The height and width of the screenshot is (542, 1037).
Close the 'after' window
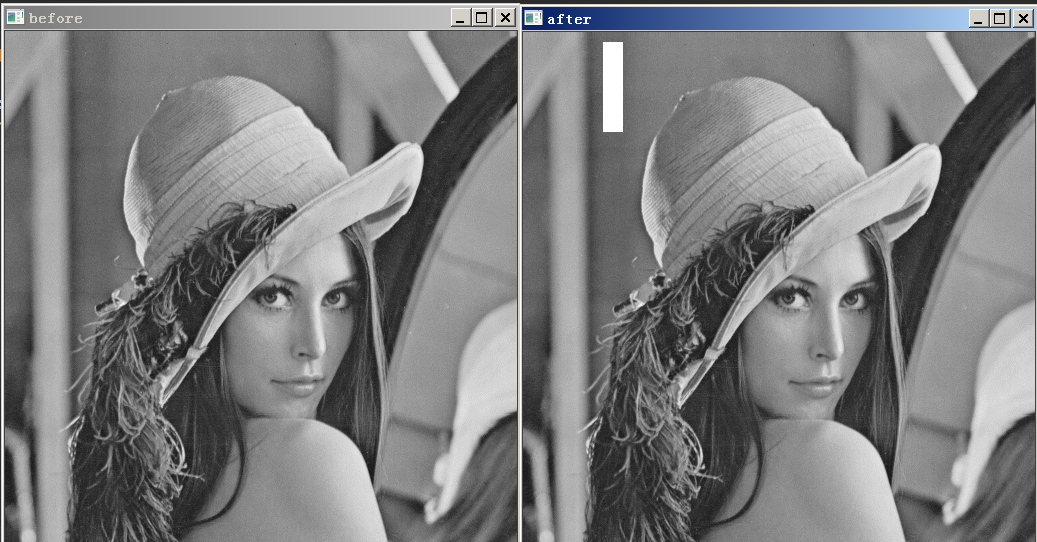[1023, 19]
